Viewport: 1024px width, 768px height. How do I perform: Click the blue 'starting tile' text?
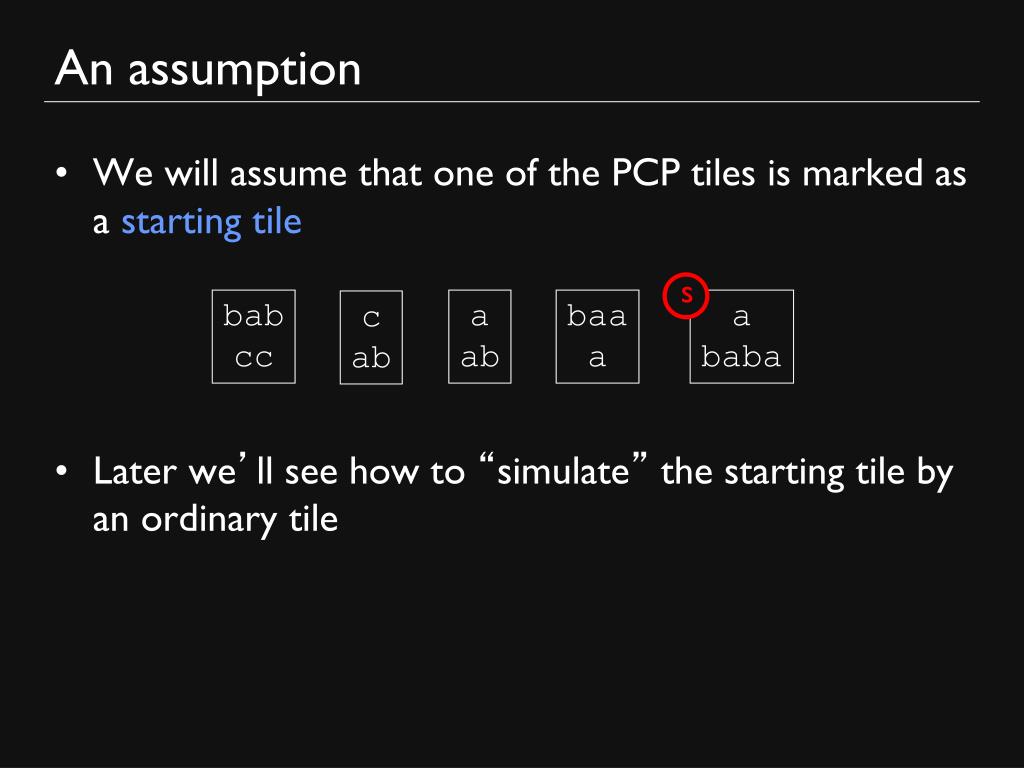(x=211, y=222)
